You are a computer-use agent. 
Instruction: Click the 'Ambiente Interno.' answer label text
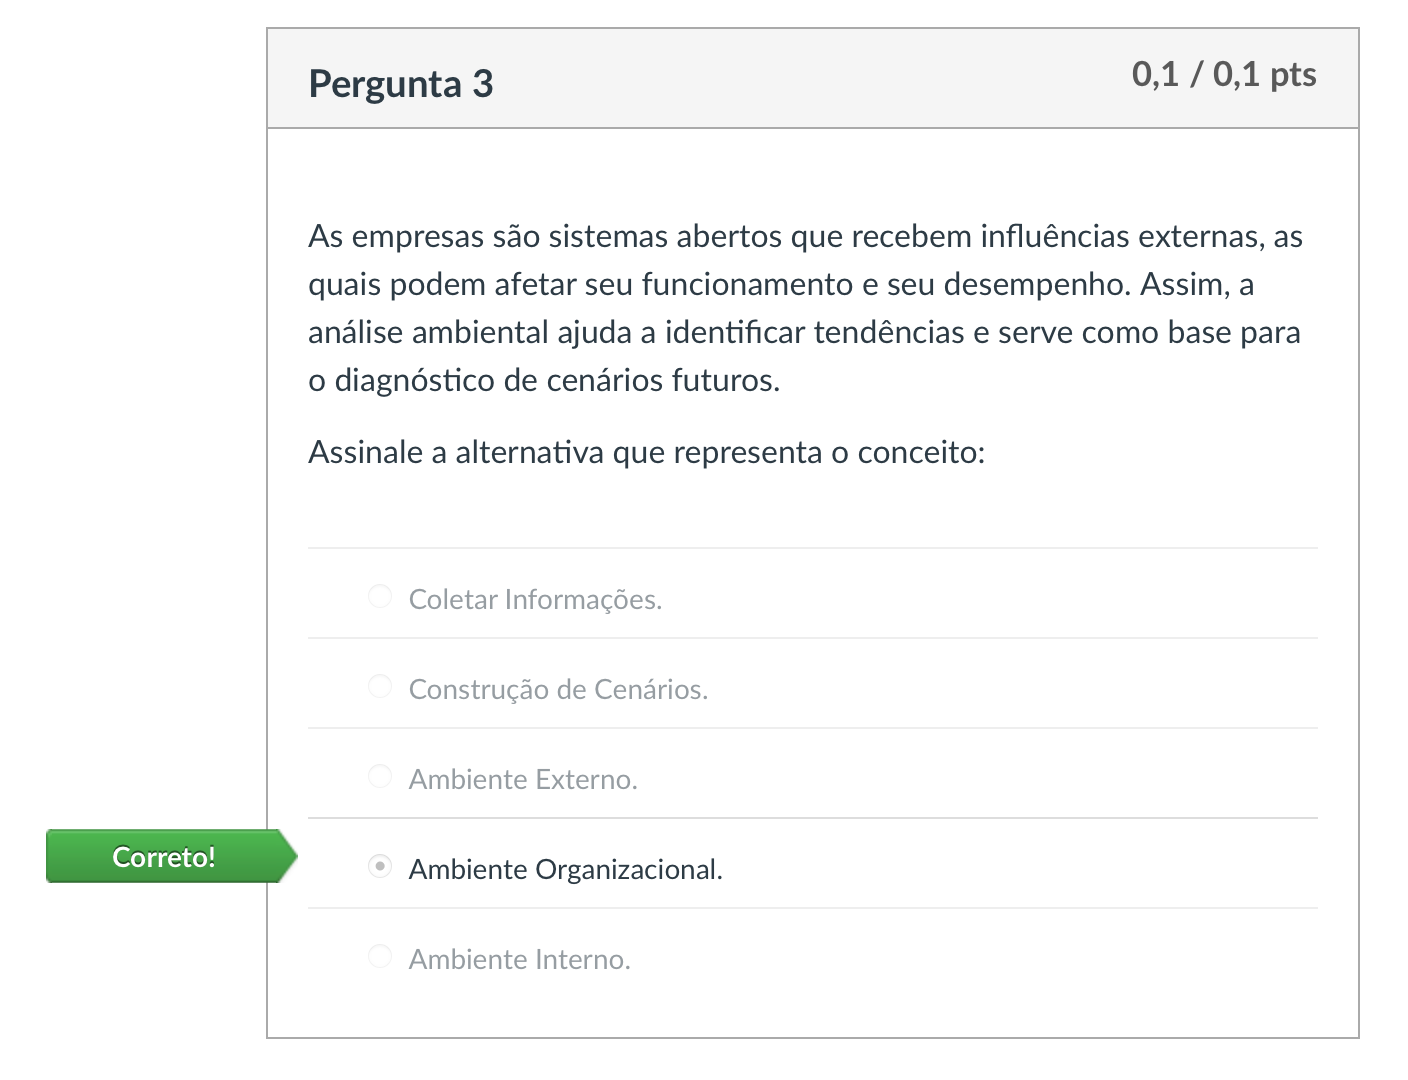[520, 960]
